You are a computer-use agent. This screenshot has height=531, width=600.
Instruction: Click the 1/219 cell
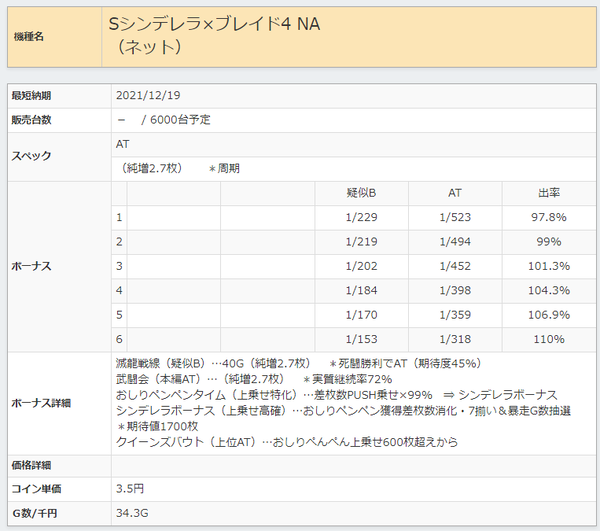click(361, 242)
